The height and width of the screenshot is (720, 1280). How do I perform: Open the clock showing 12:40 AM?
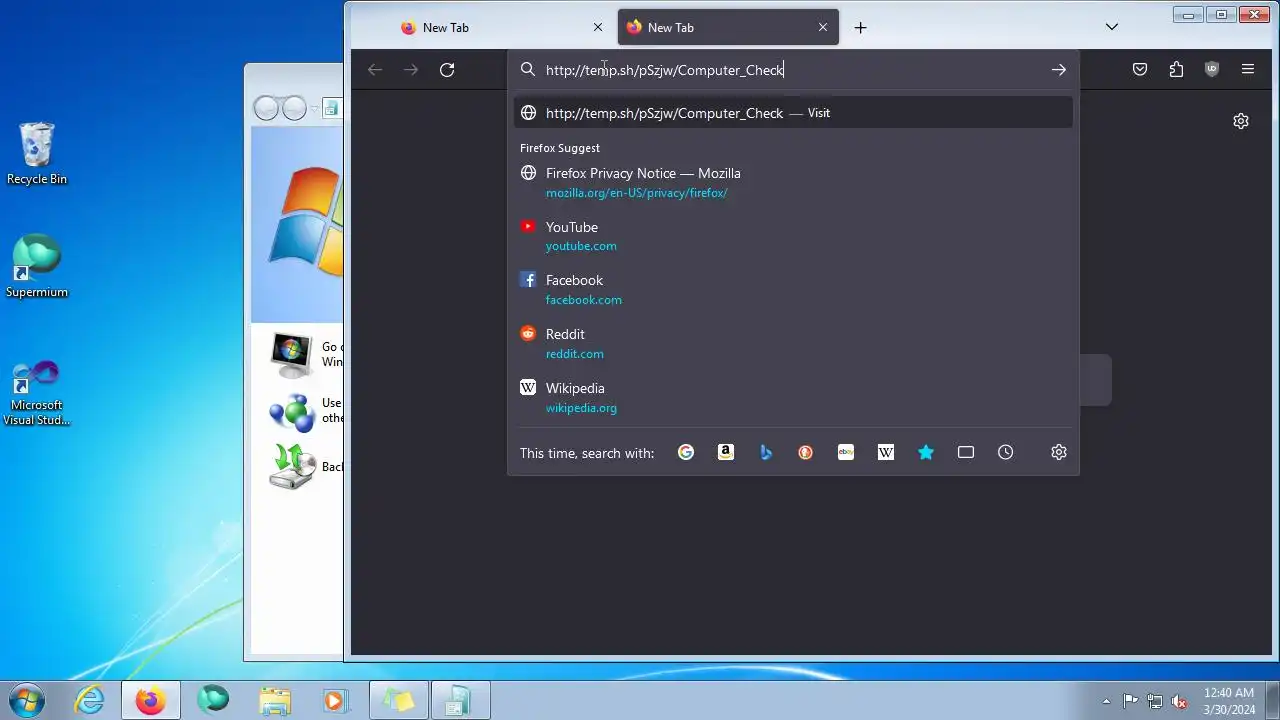point(1229,701)
